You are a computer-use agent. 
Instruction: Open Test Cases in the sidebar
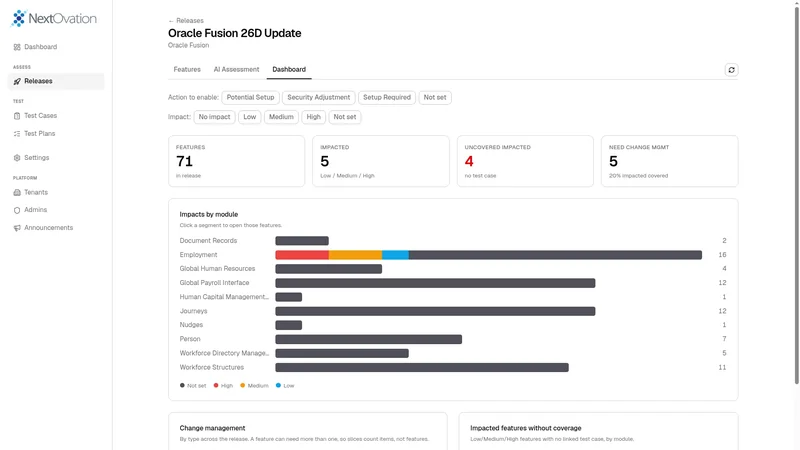[x=56, y=116]
